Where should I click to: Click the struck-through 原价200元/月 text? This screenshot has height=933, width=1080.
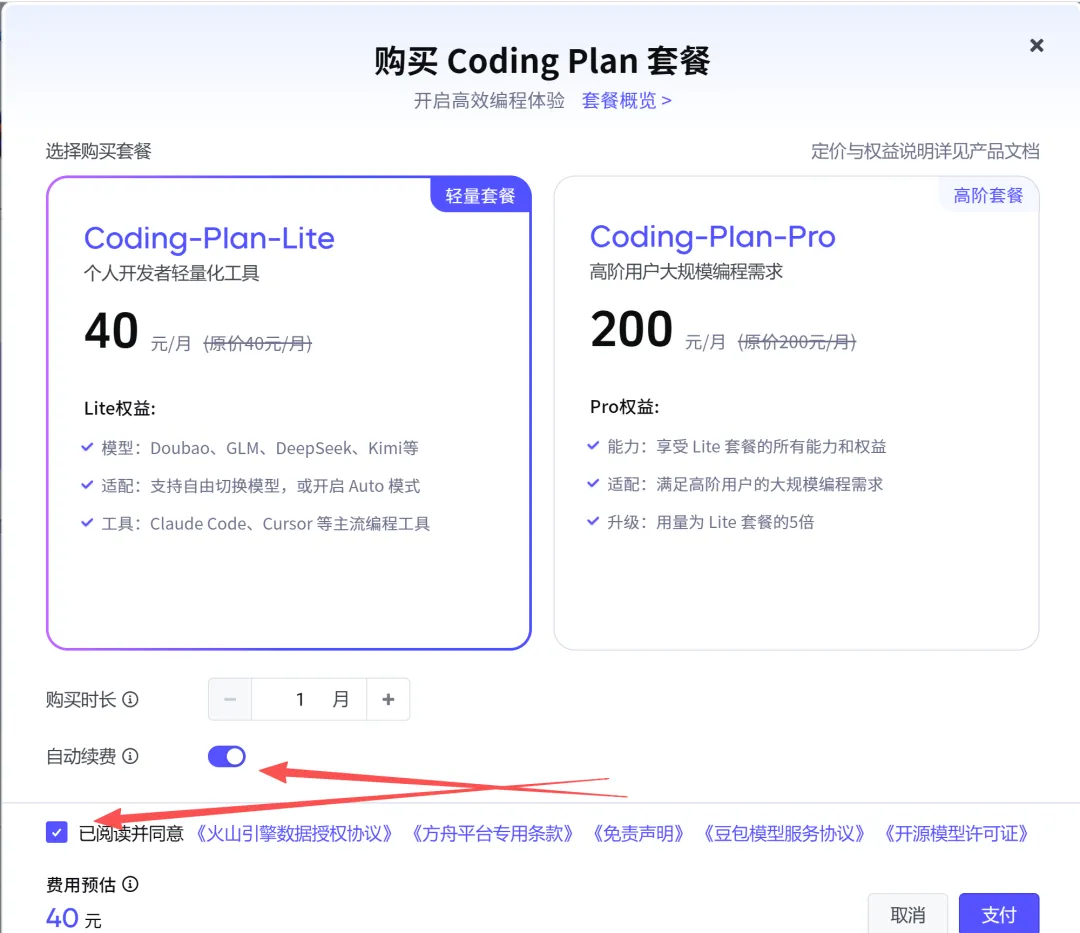pyautogui.click(x=797, y=342)
